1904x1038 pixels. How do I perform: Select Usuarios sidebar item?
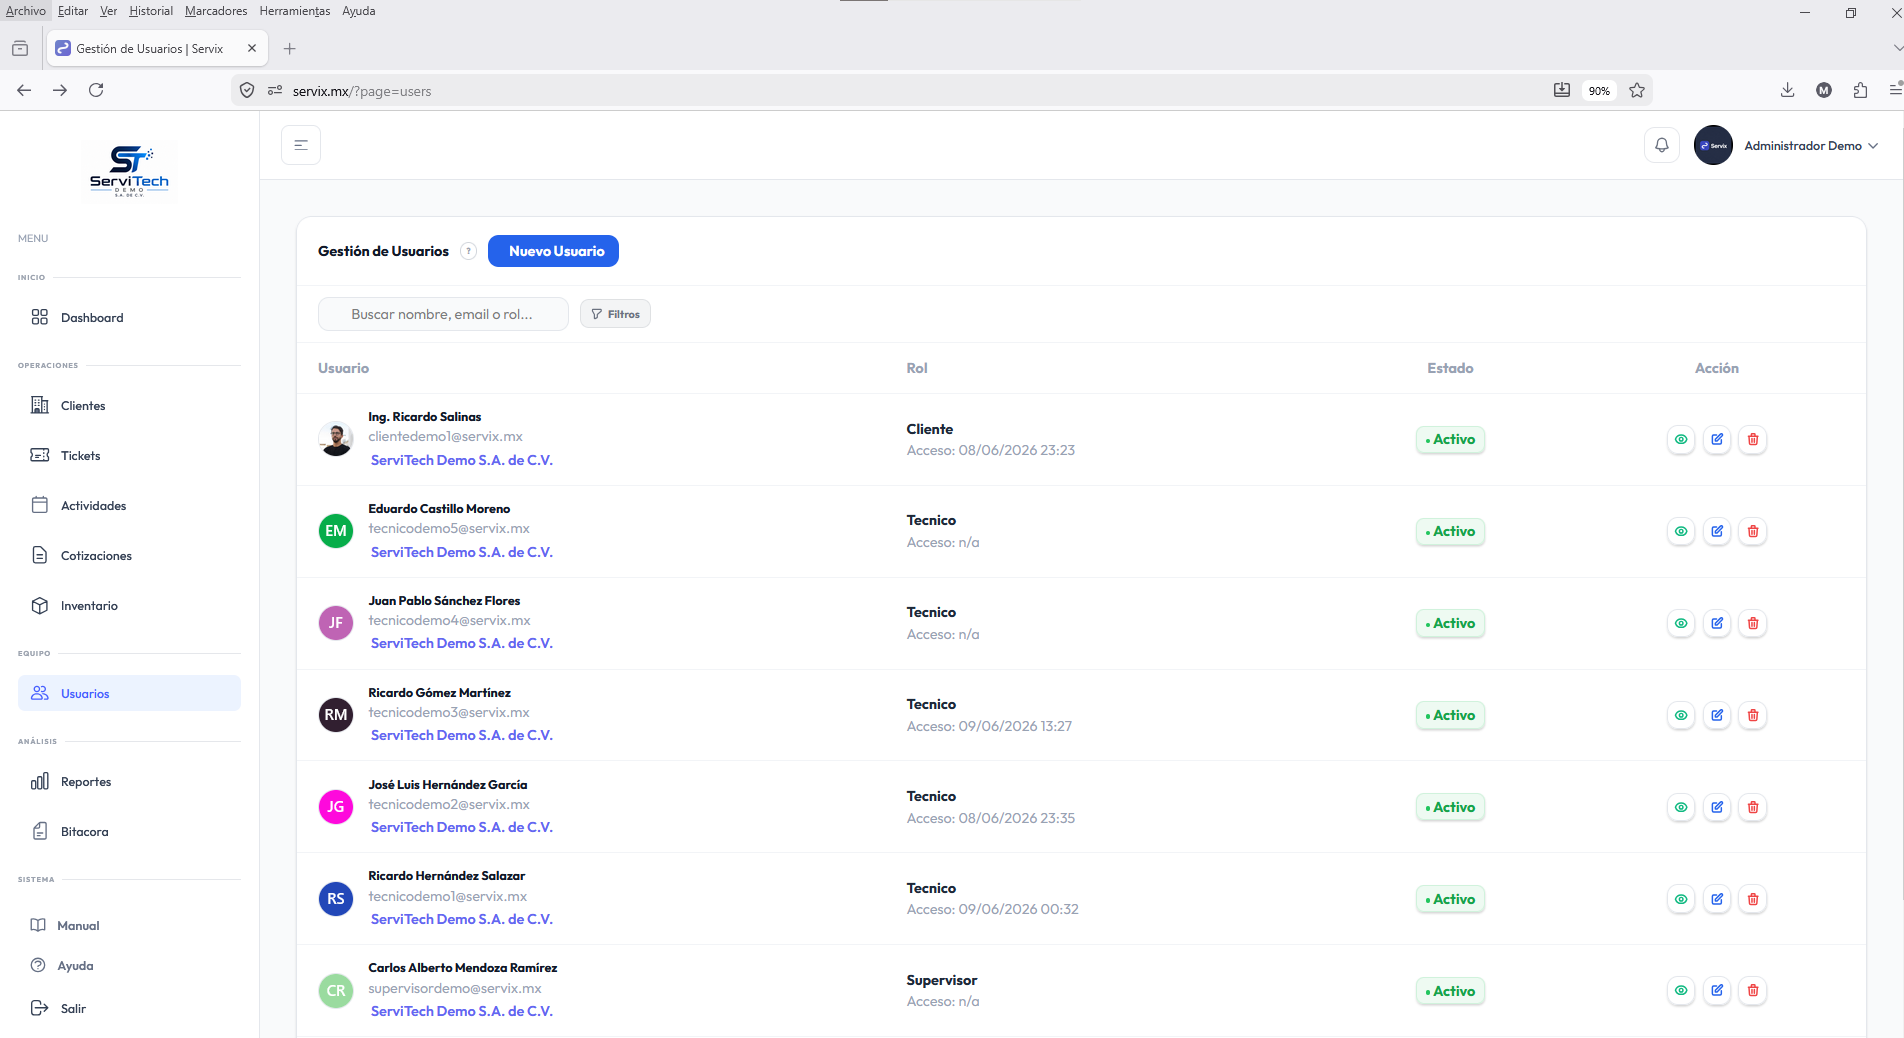[129, 693]
